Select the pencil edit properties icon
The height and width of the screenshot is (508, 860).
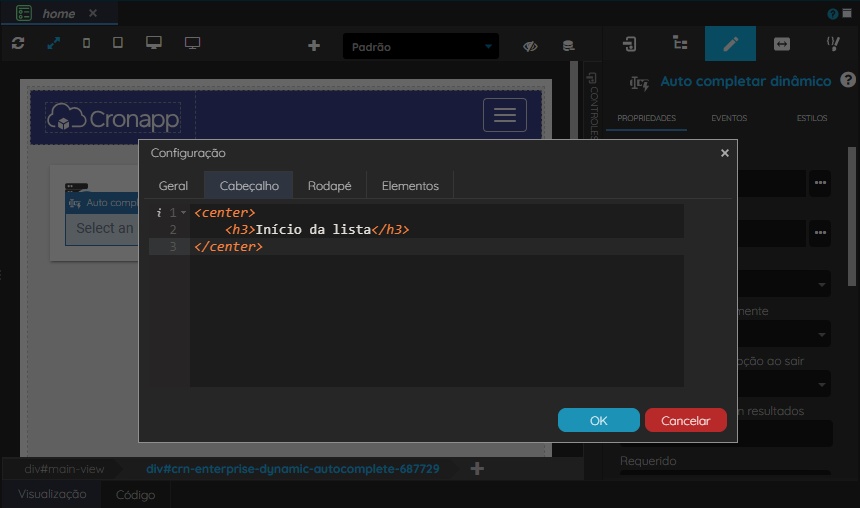[730, 43]
